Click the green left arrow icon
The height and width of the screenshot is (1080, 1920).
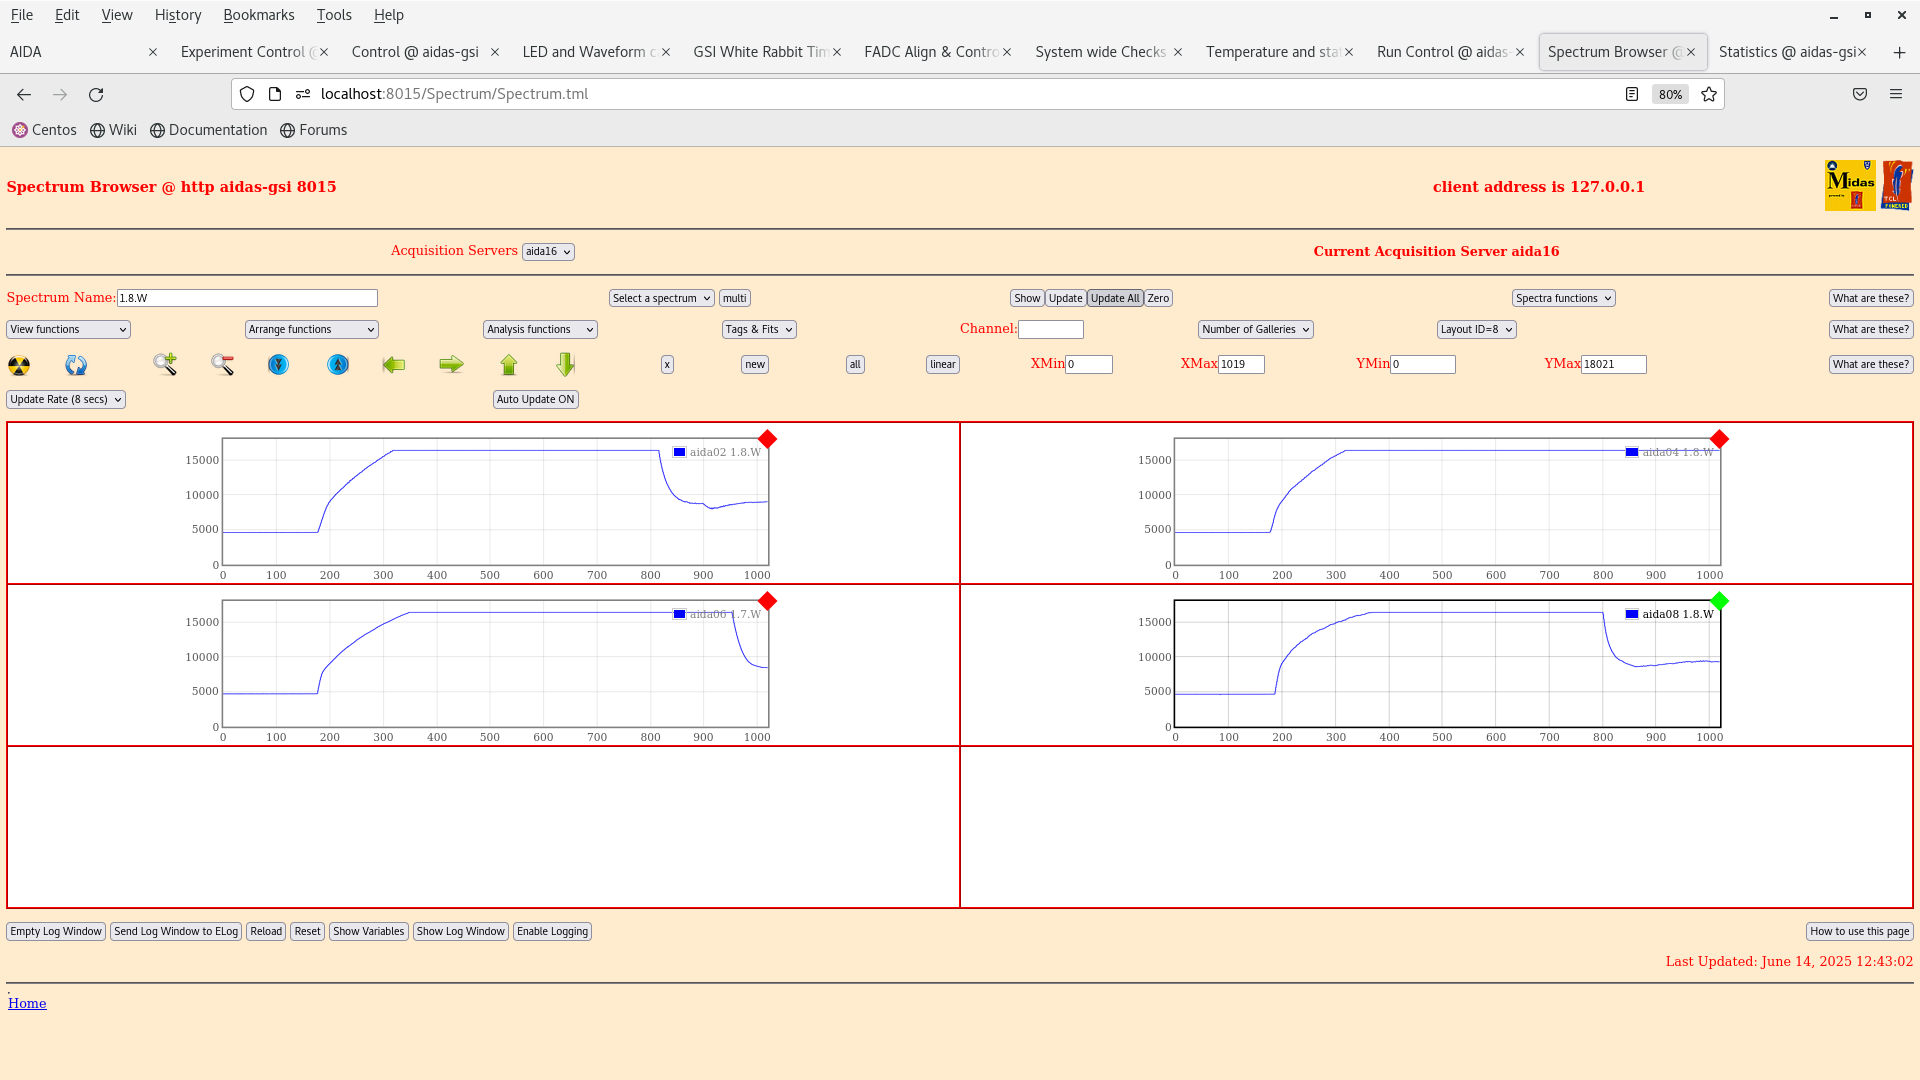[394, 365]
